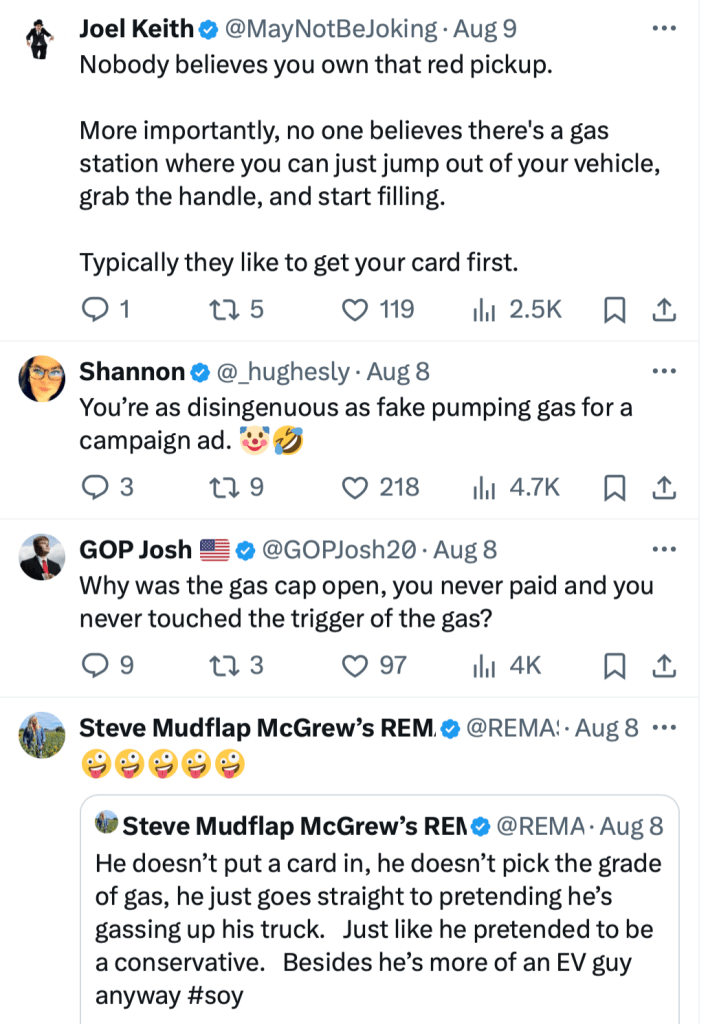The image size is (719, 1024).
Task: Open the #soy hashtag
Action: (x=230, y=996)
